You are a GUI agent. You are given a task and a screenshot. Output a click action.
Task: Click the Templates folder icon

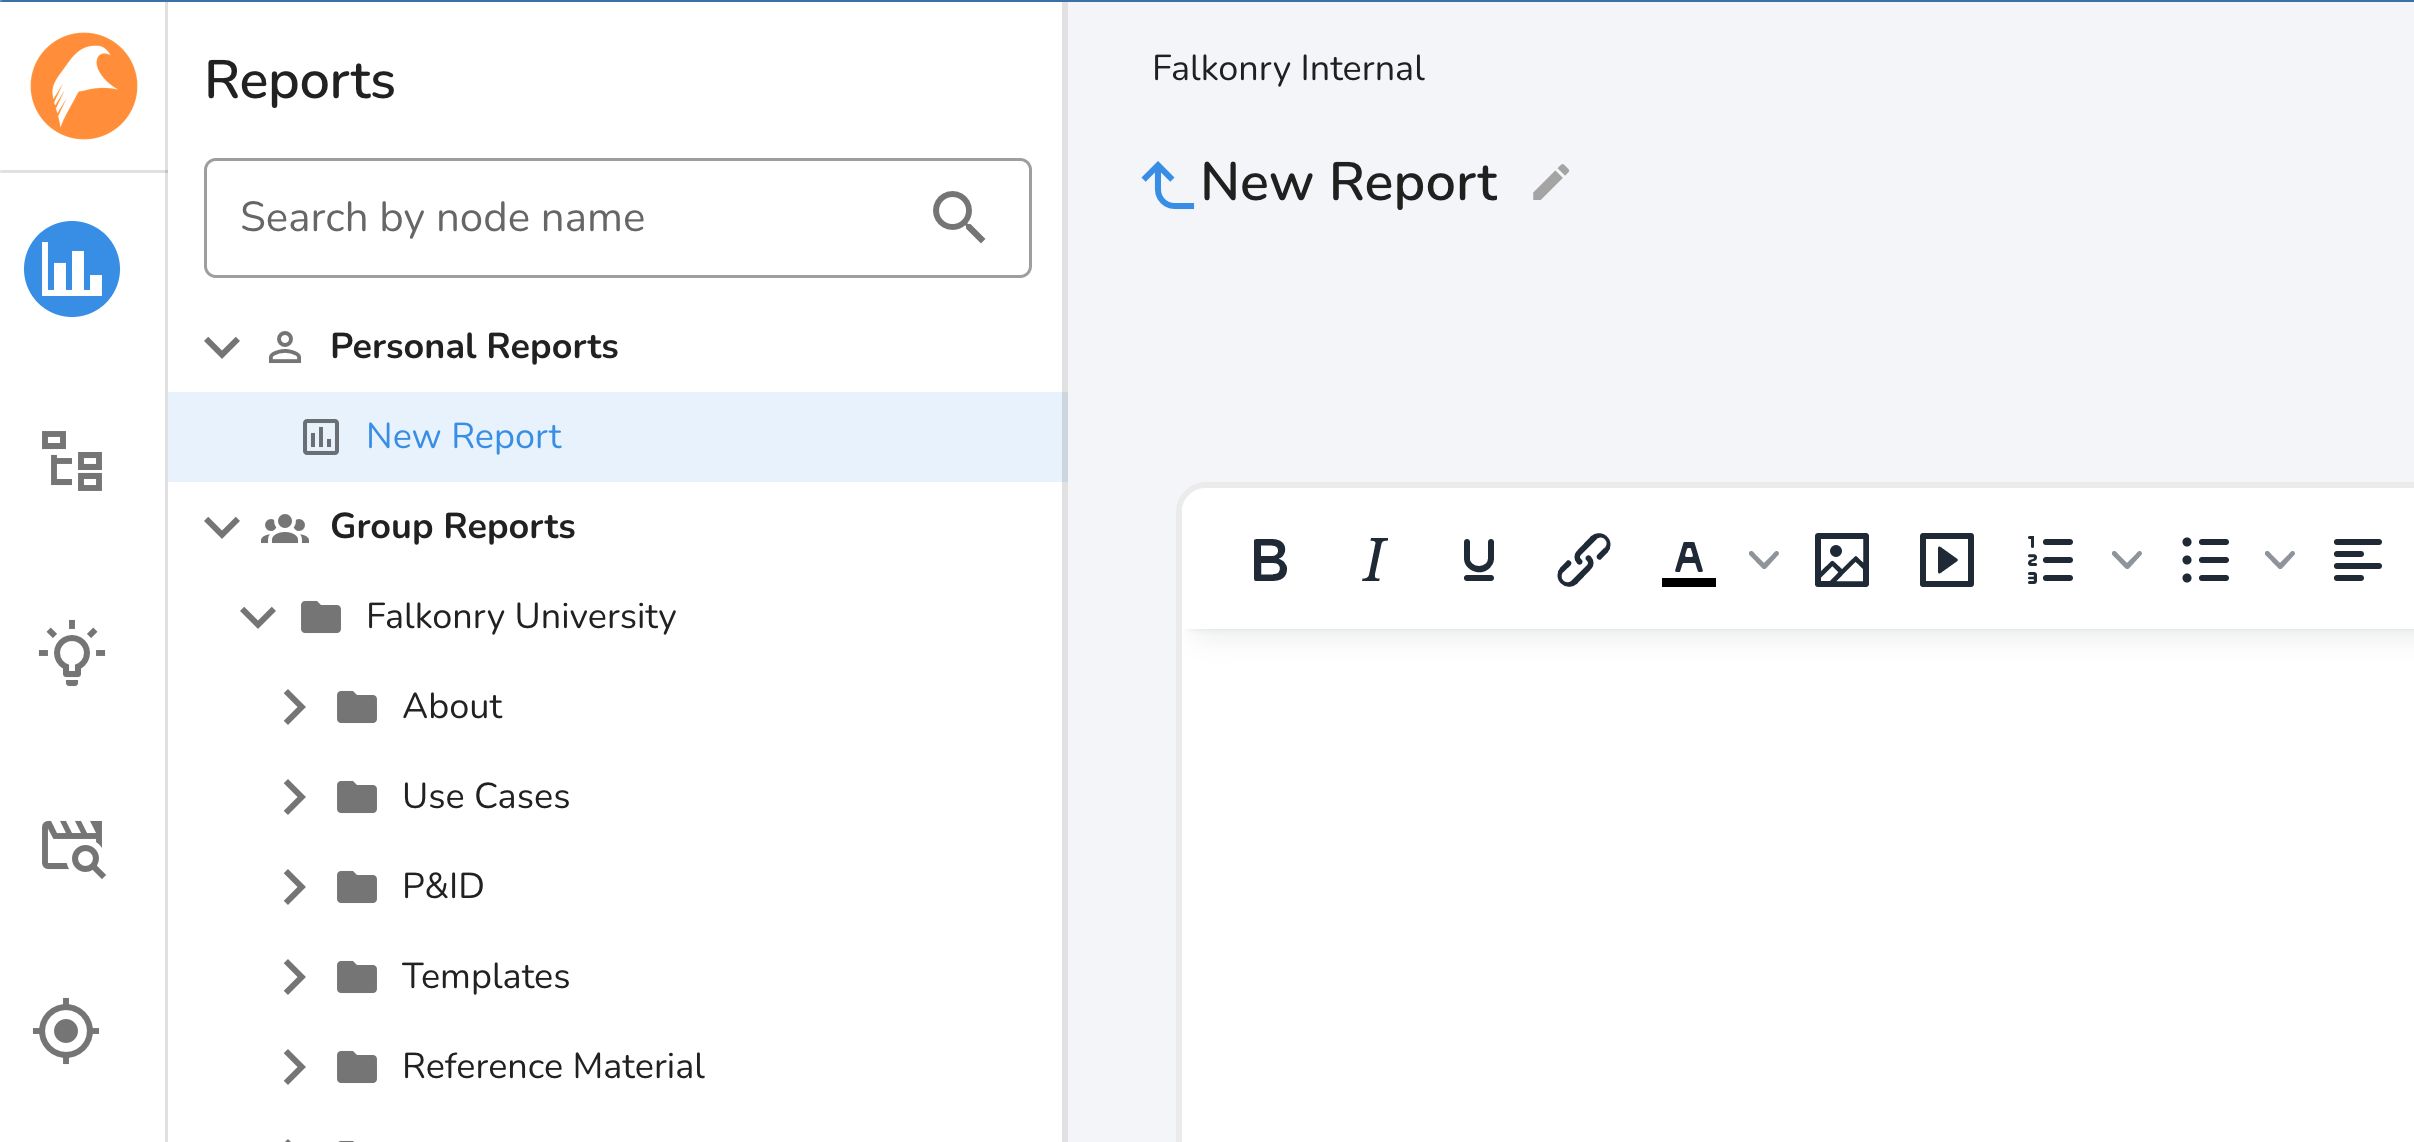pos(357,977)
